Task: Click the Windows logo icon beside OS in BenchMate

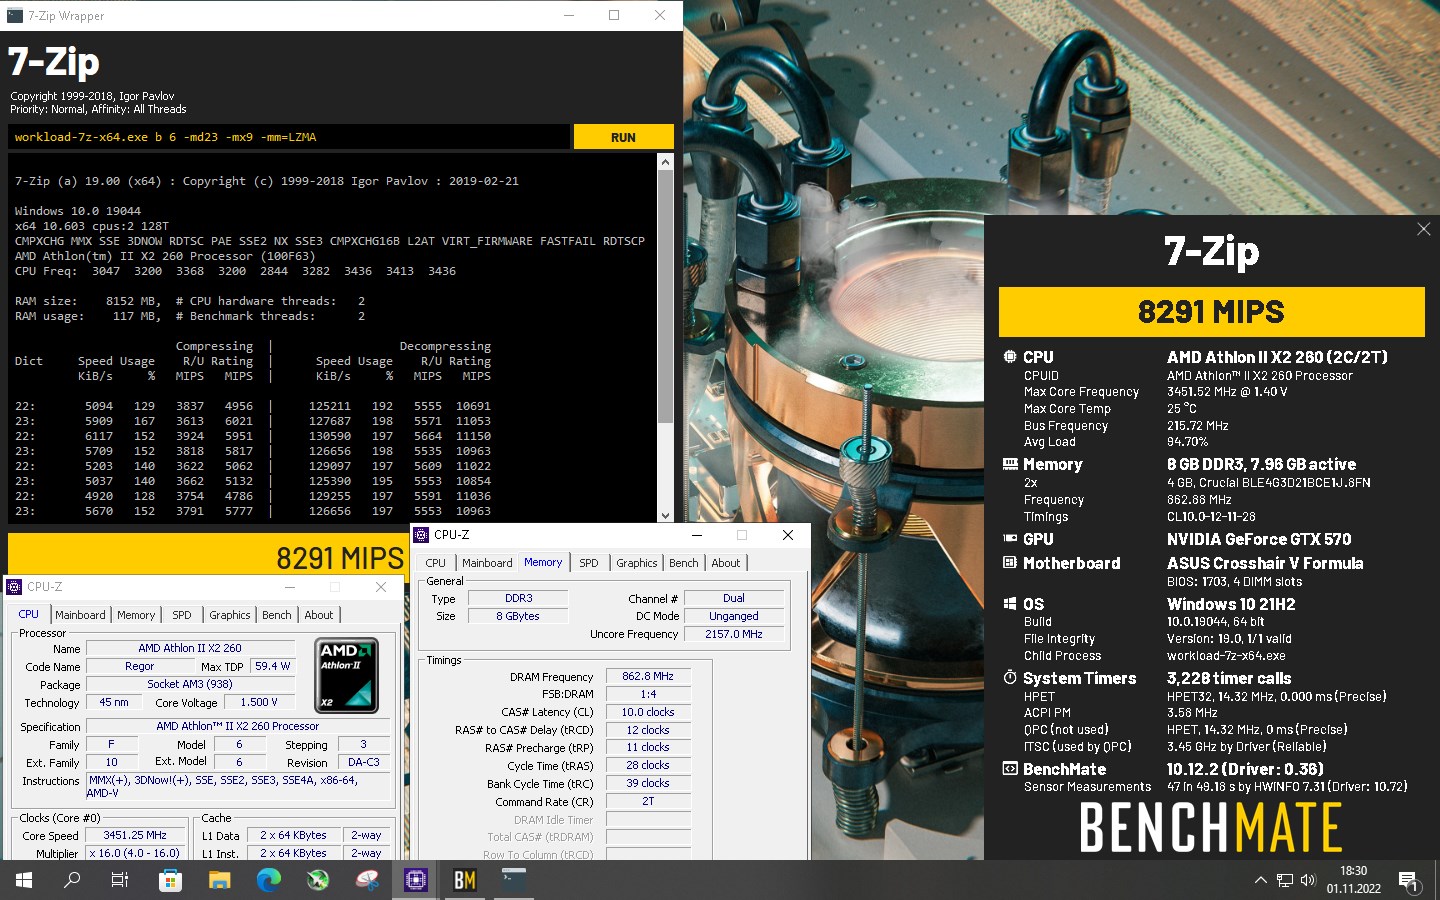Action: coord(1010,604)
